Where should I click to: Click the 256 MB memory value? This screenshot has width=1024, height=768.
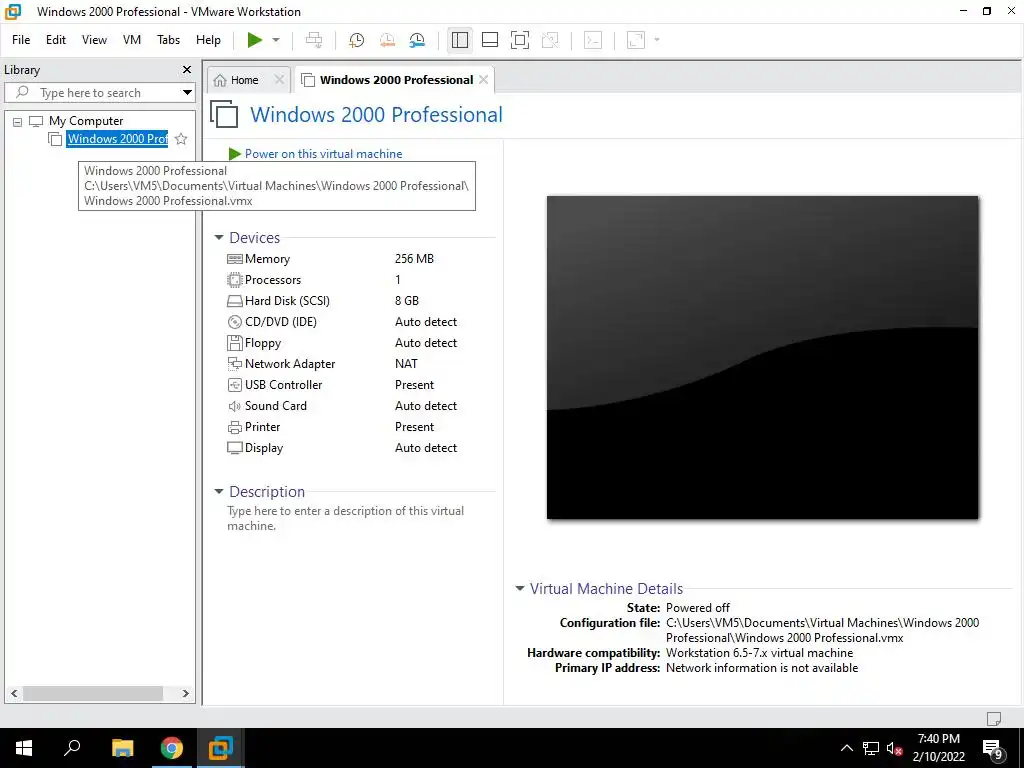pos(414,259)
